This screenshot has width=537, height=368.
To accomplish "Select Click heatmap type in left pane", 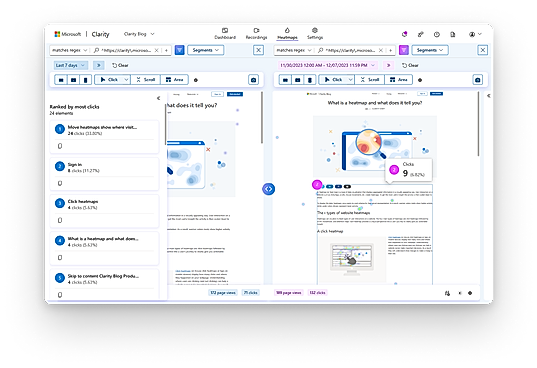I will pos(109,80).
